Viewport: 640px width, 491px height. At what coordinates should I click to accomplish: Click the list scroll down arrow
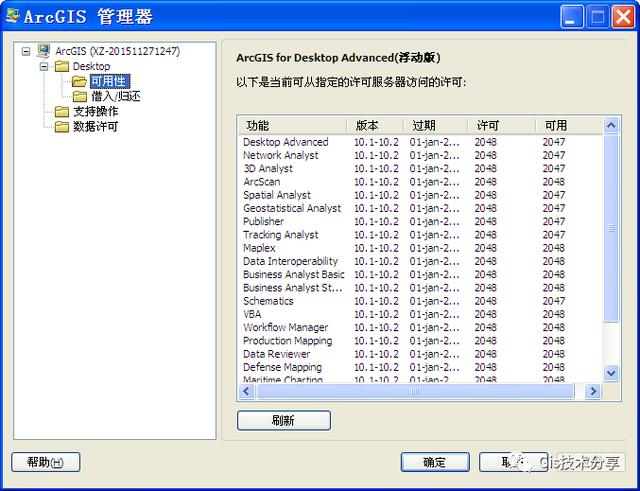click(611, 373)
